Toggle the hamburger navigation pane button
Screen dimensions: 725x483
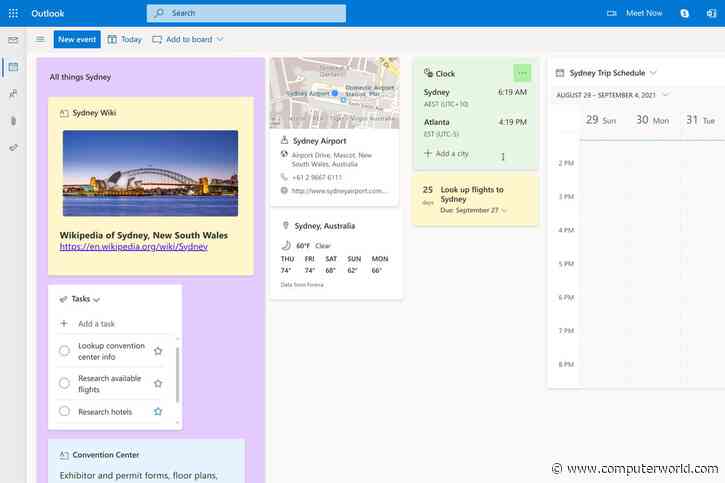[x=40, y=39]
